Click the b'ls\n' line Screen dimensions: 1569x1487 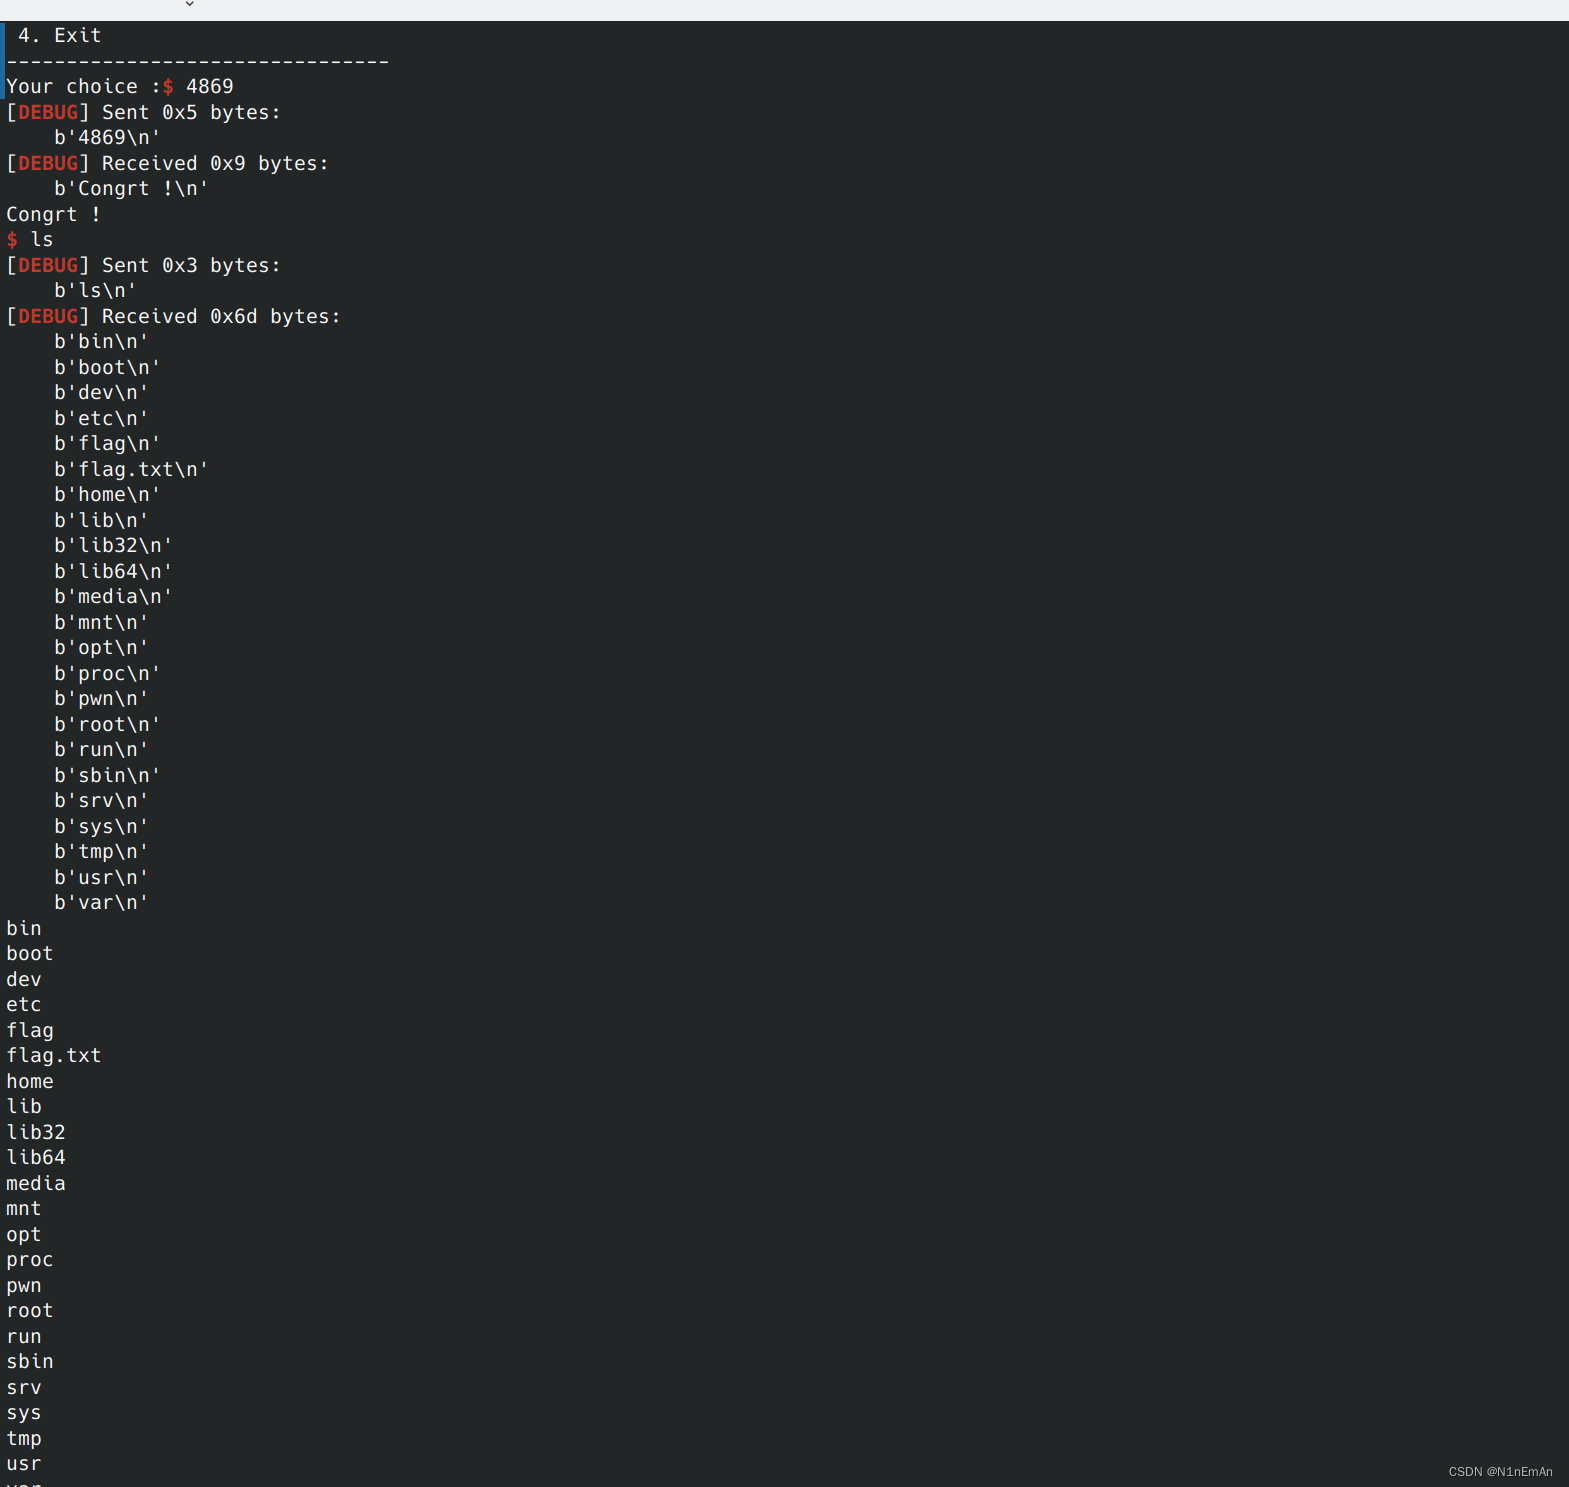click(95, 290)
